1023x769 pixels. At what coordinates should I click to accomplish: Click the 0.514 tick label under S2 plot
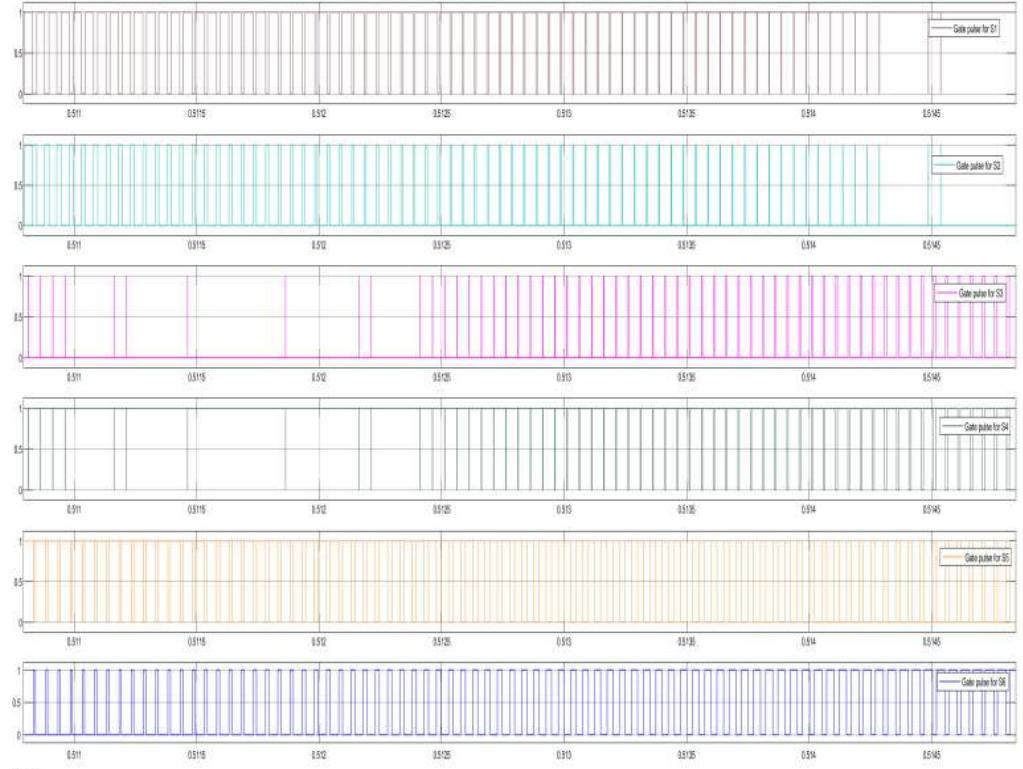(808, 245)
